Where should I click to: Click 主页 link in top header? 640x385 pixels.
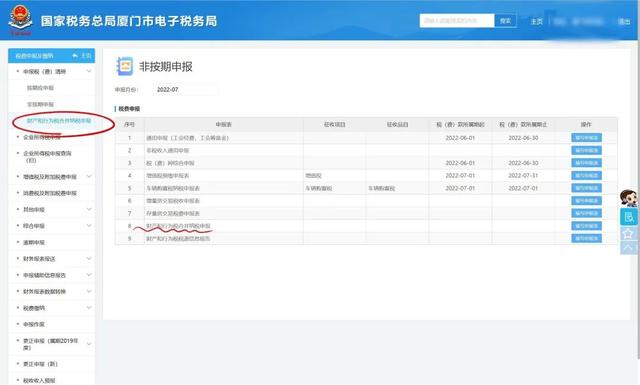(x=536, y=21)
